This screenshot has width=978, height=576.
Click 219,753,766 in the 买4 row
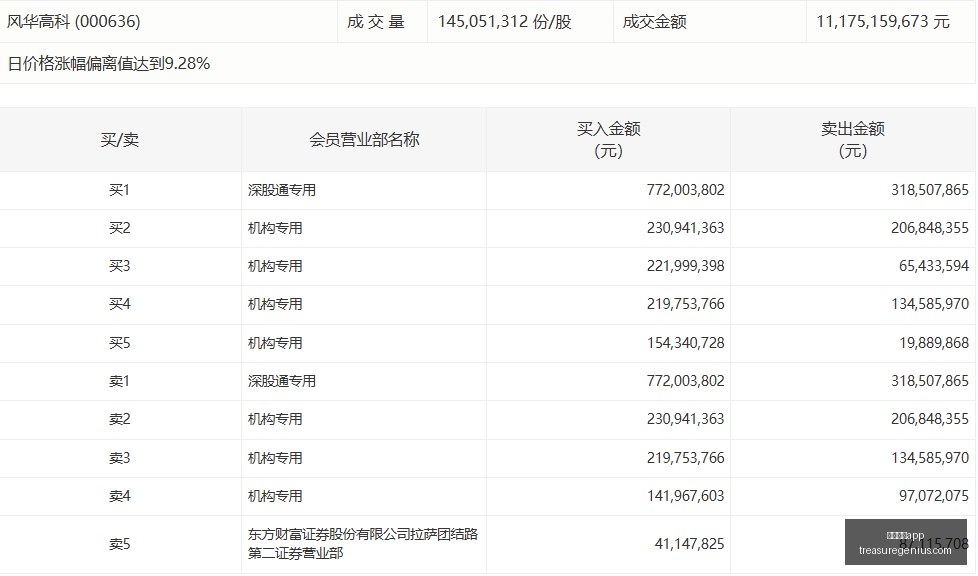(685, 304)
